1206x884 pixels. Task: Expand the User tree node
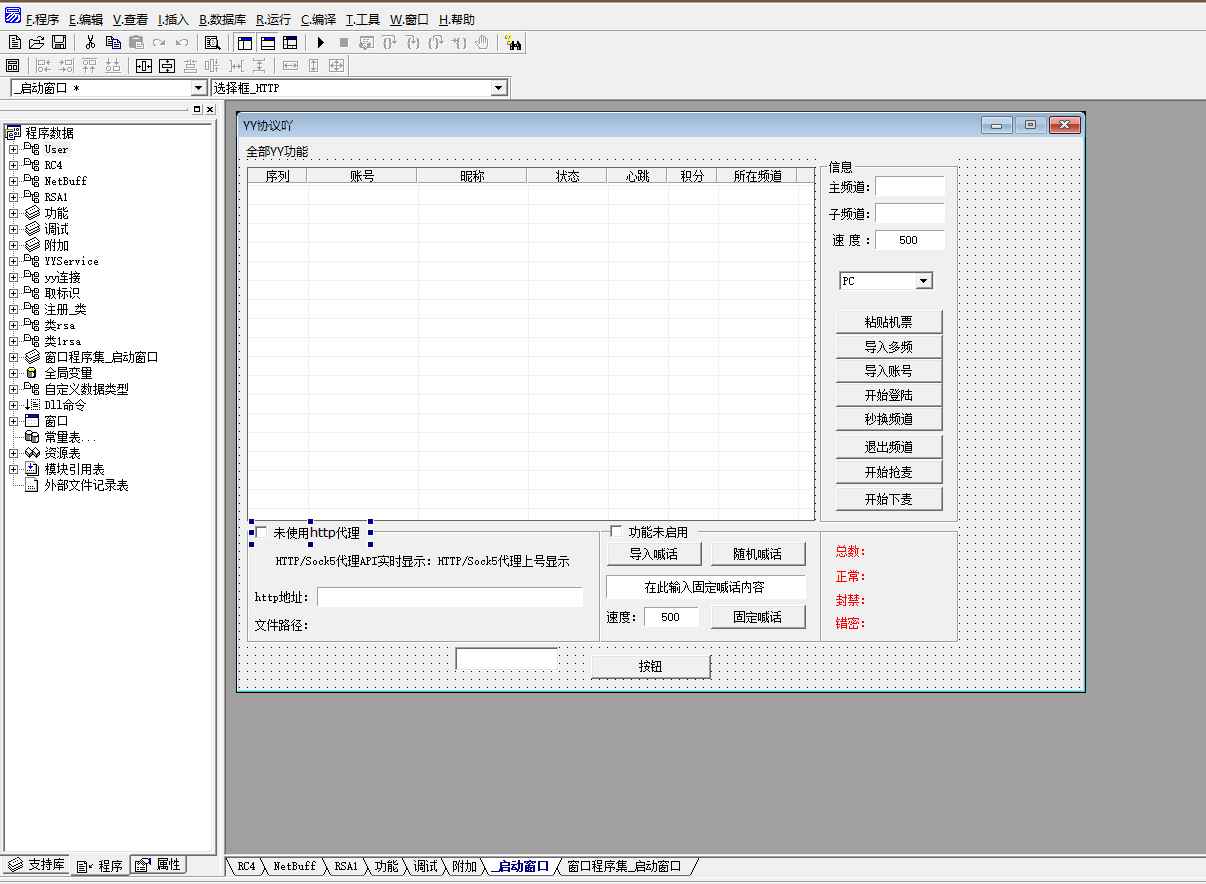[14, 149]
